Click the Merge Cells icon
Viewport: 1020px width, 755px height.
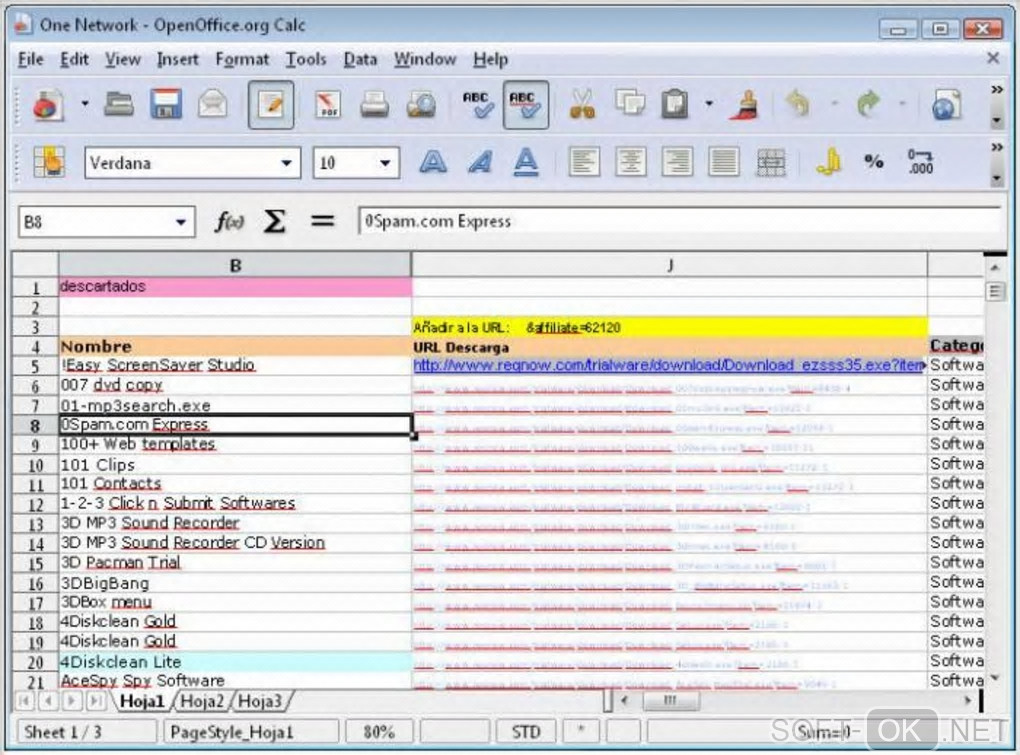pyautogui.click(x=771, y=162)
